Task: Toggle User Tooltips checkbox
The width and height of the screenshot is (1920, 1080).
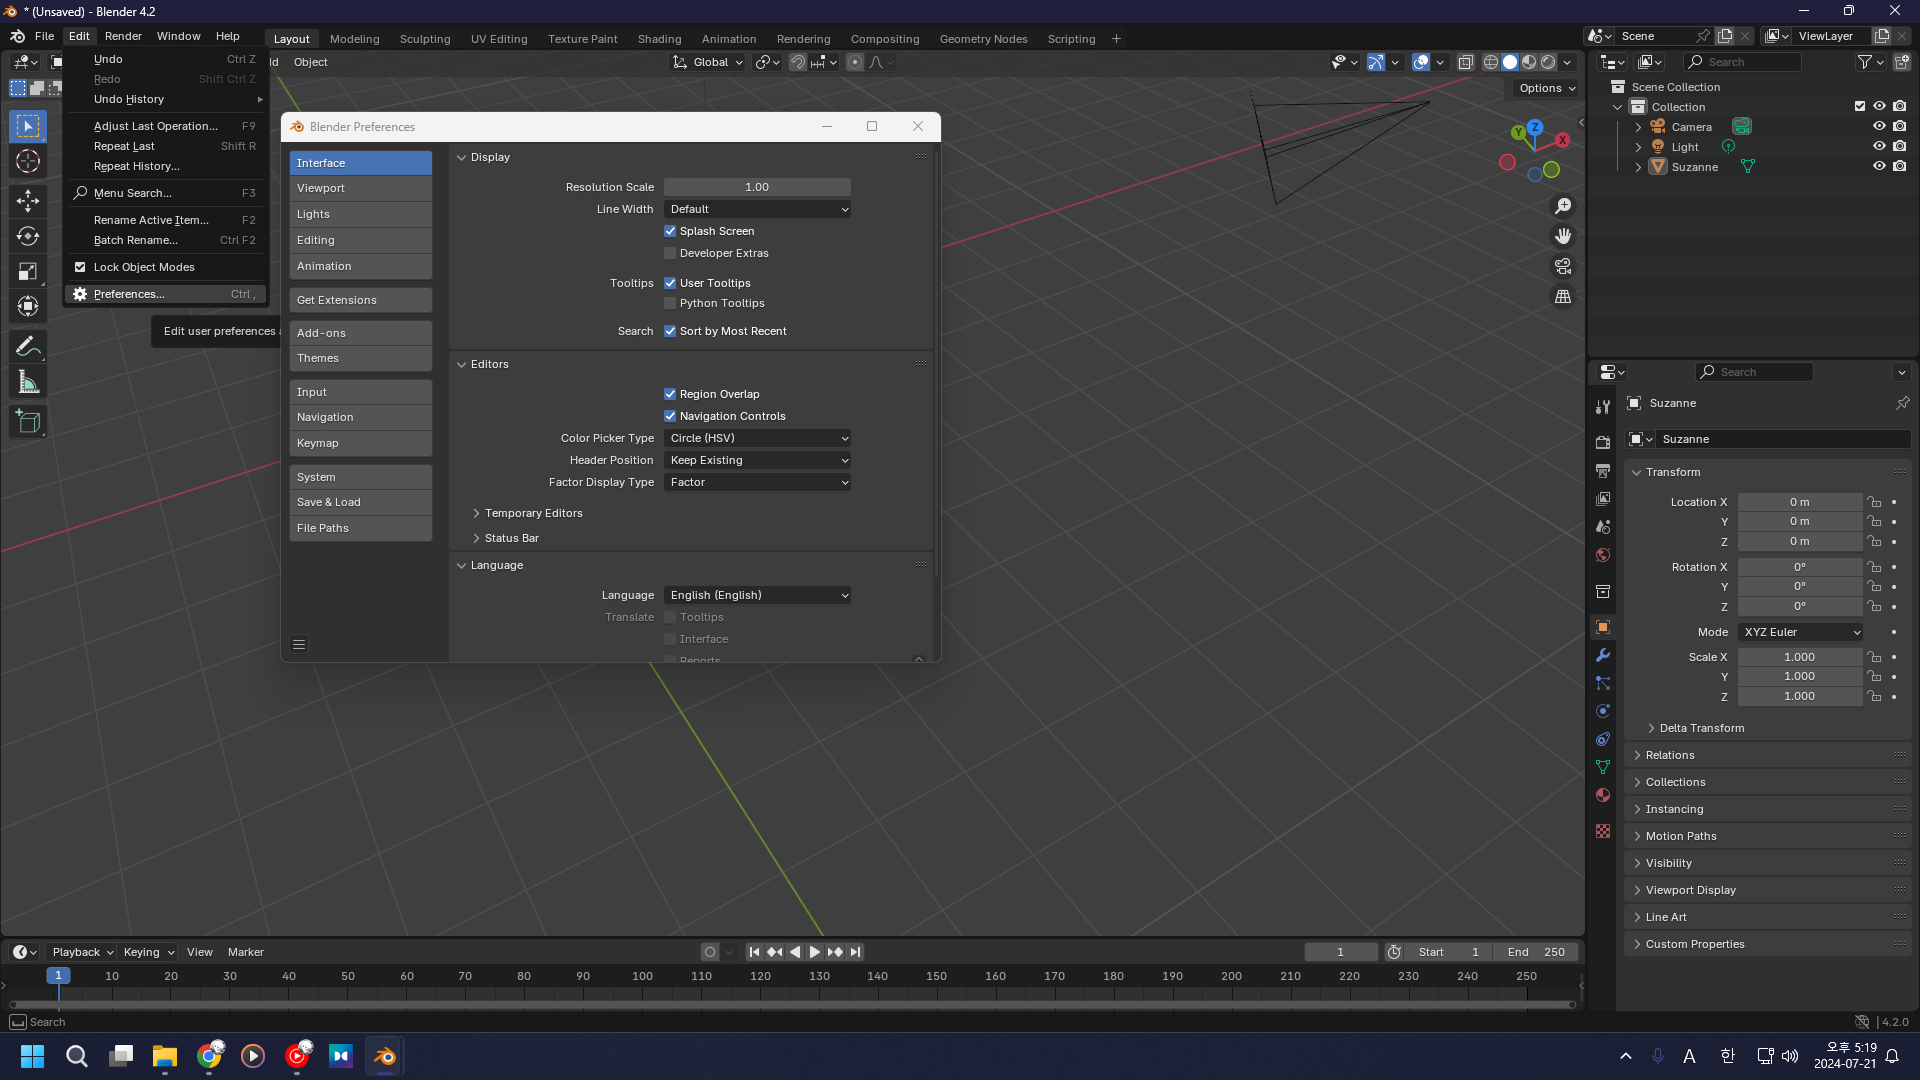Action: [670, 283]
